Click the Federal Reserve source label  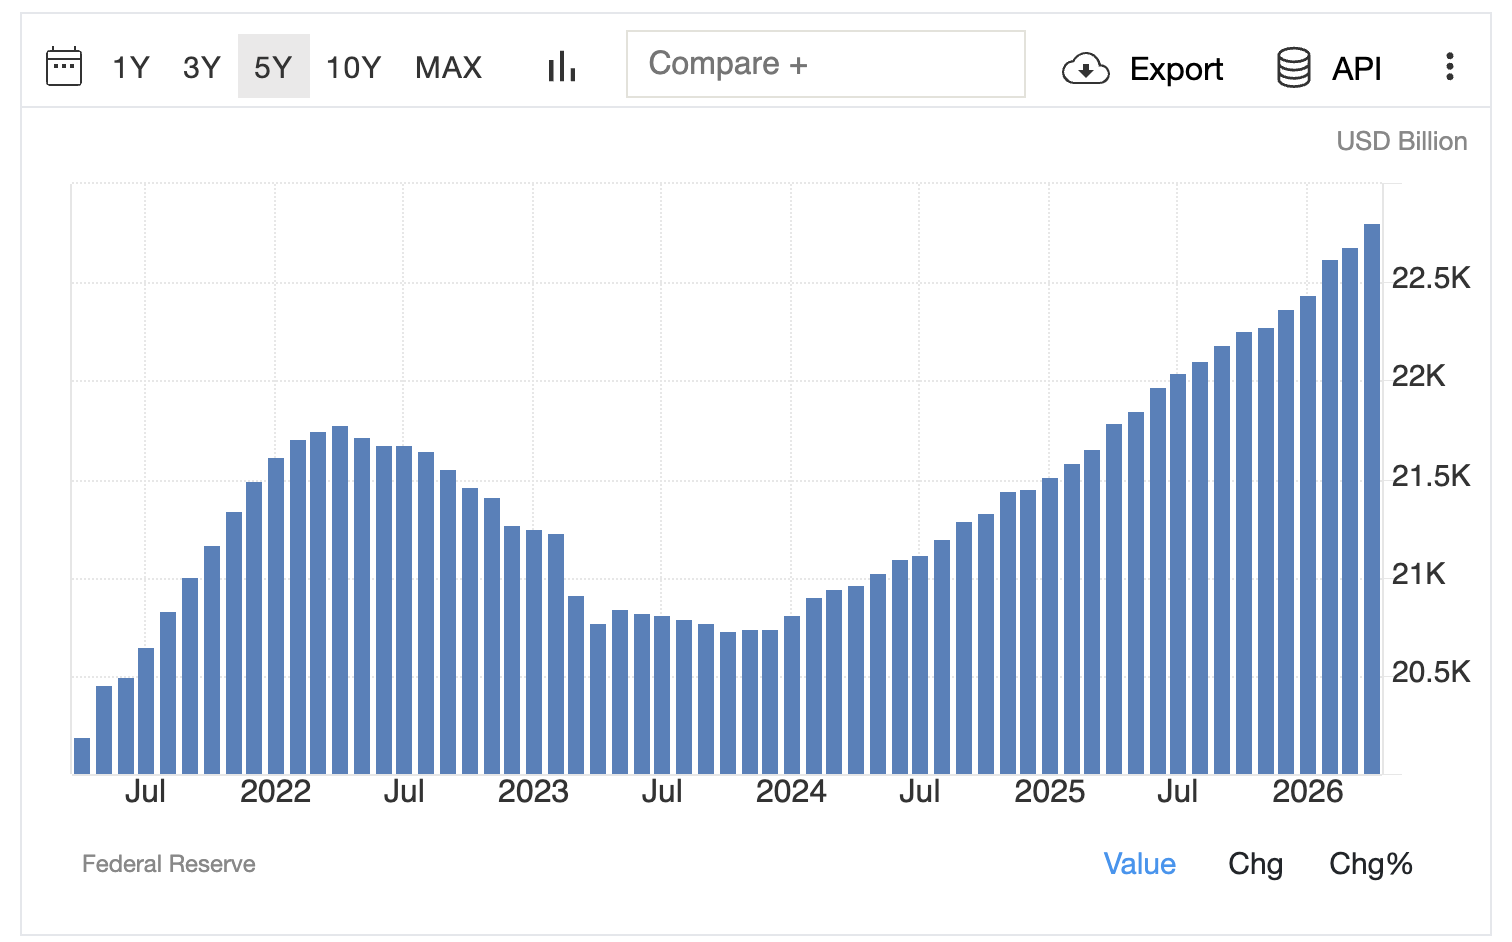(169, 864)
